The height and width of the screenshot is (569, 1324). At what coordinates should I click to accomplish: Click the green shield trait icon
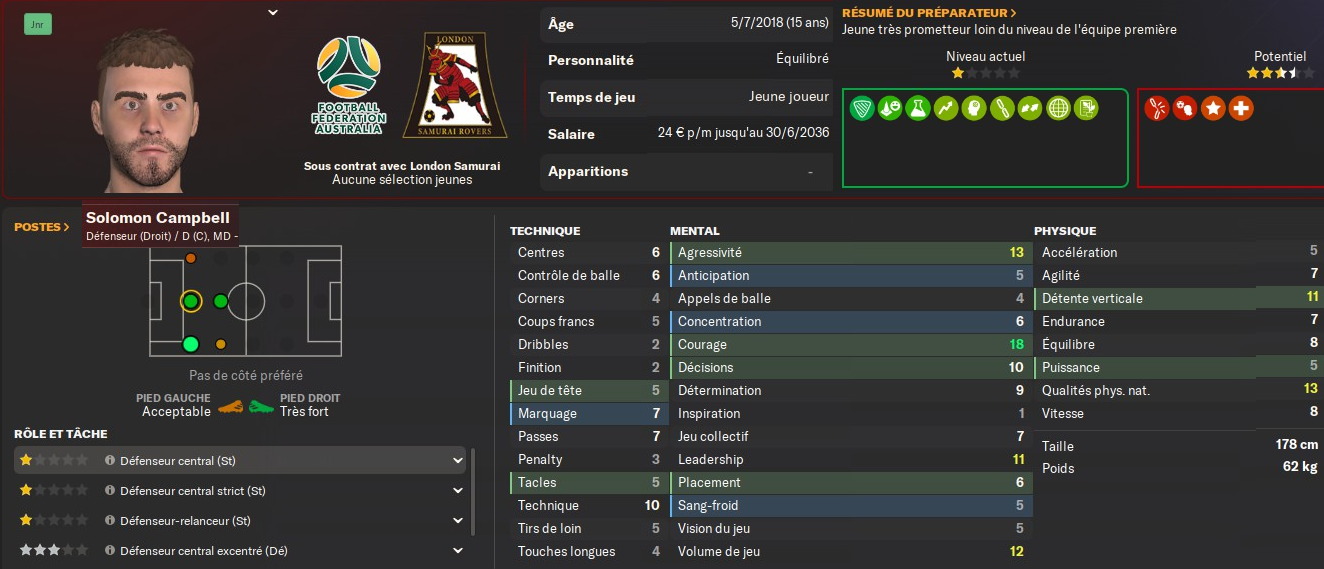[861, 108]
